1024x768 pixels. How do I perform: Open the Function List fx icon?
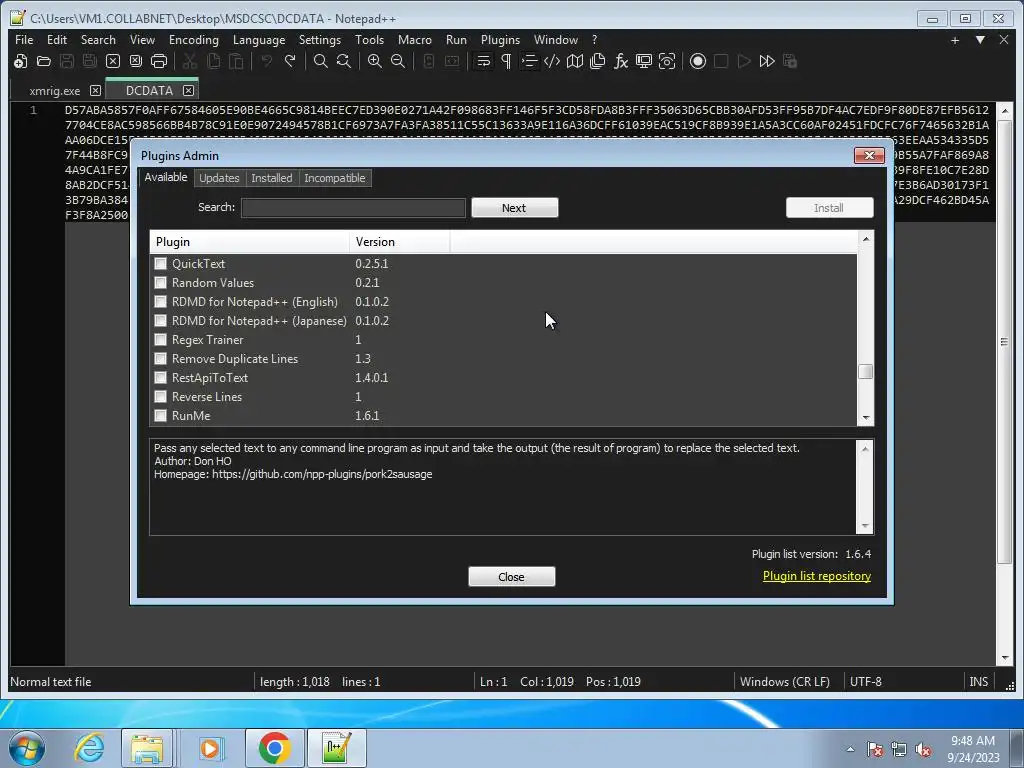(x=620, y=61)
